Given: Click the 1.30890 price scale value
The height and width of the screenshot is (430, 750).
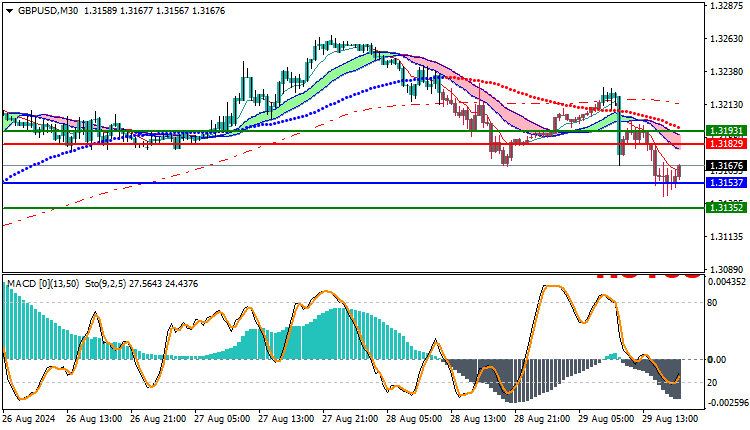Looking at the screenshot, I should pos(727,270).
